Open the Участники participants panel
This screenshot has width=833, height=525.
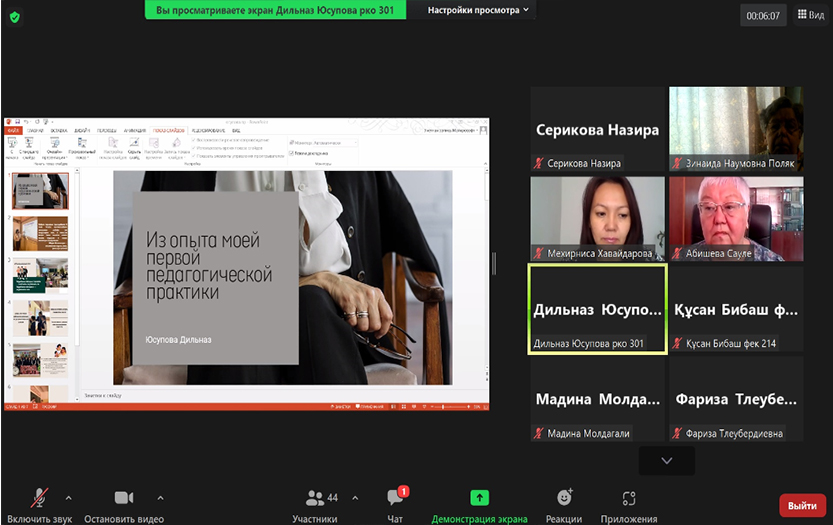(x=314, y=498)
